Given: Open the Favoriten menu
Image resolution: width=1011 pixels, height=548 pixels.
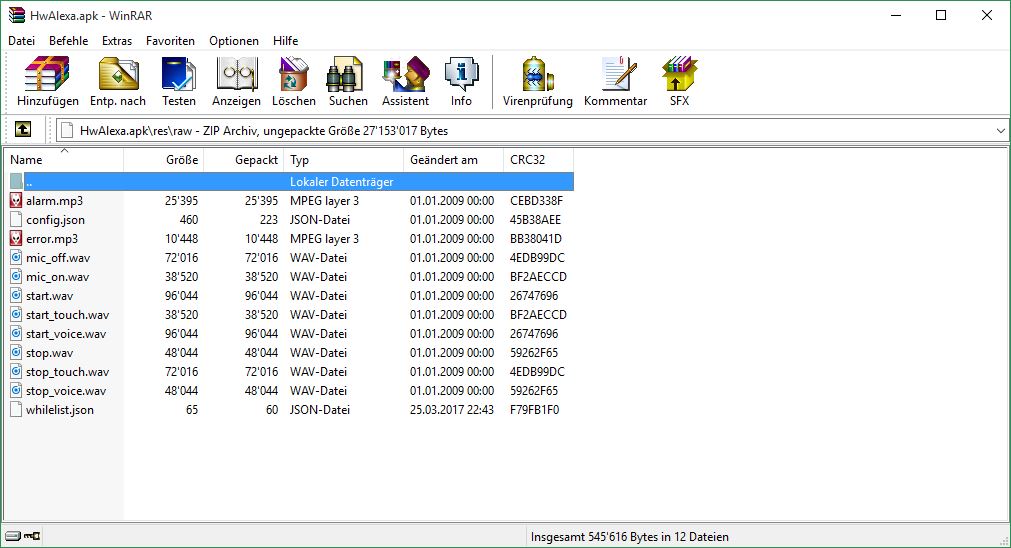Looking at the screenshot, I should click(x=170, y=41).
